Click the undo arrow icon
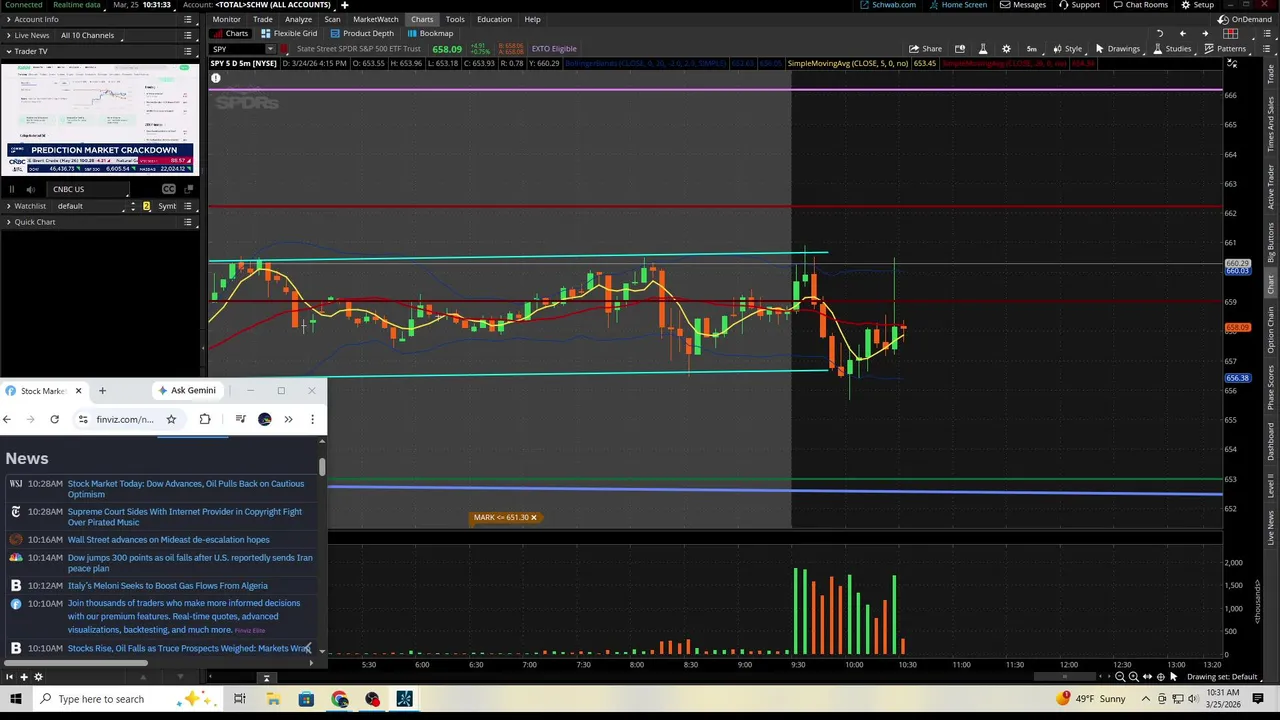 pyautogui.click(x=1160, y=33)
